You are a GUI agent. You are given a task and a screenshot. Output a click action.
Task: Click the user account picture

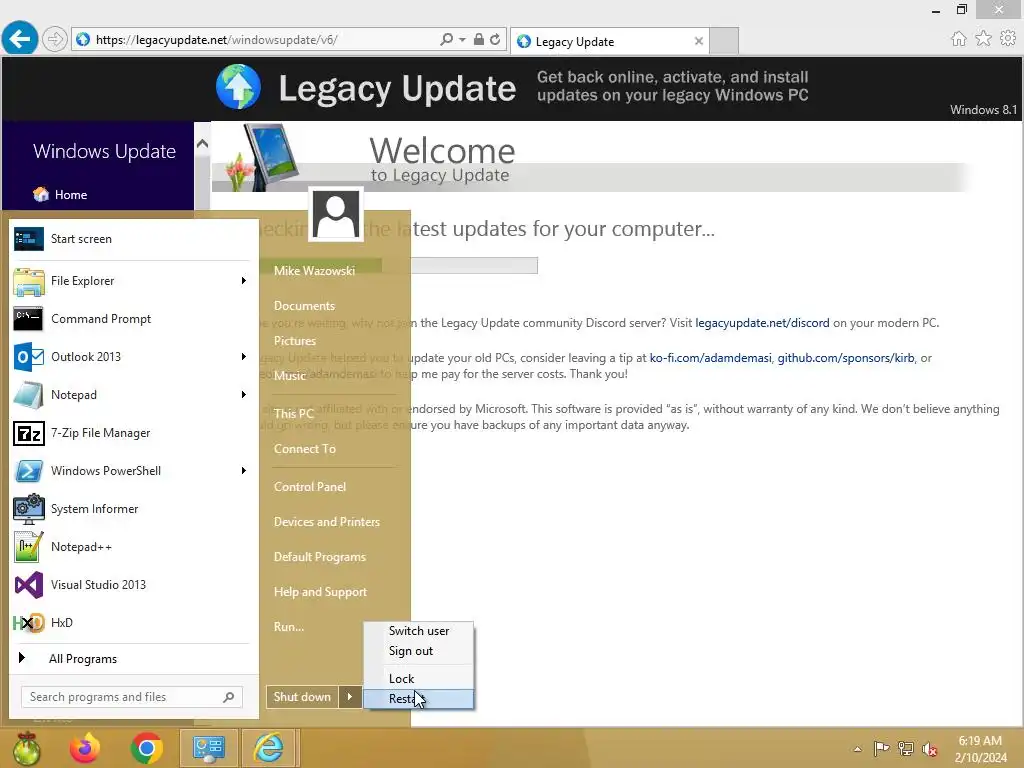(x=336, y=215)
